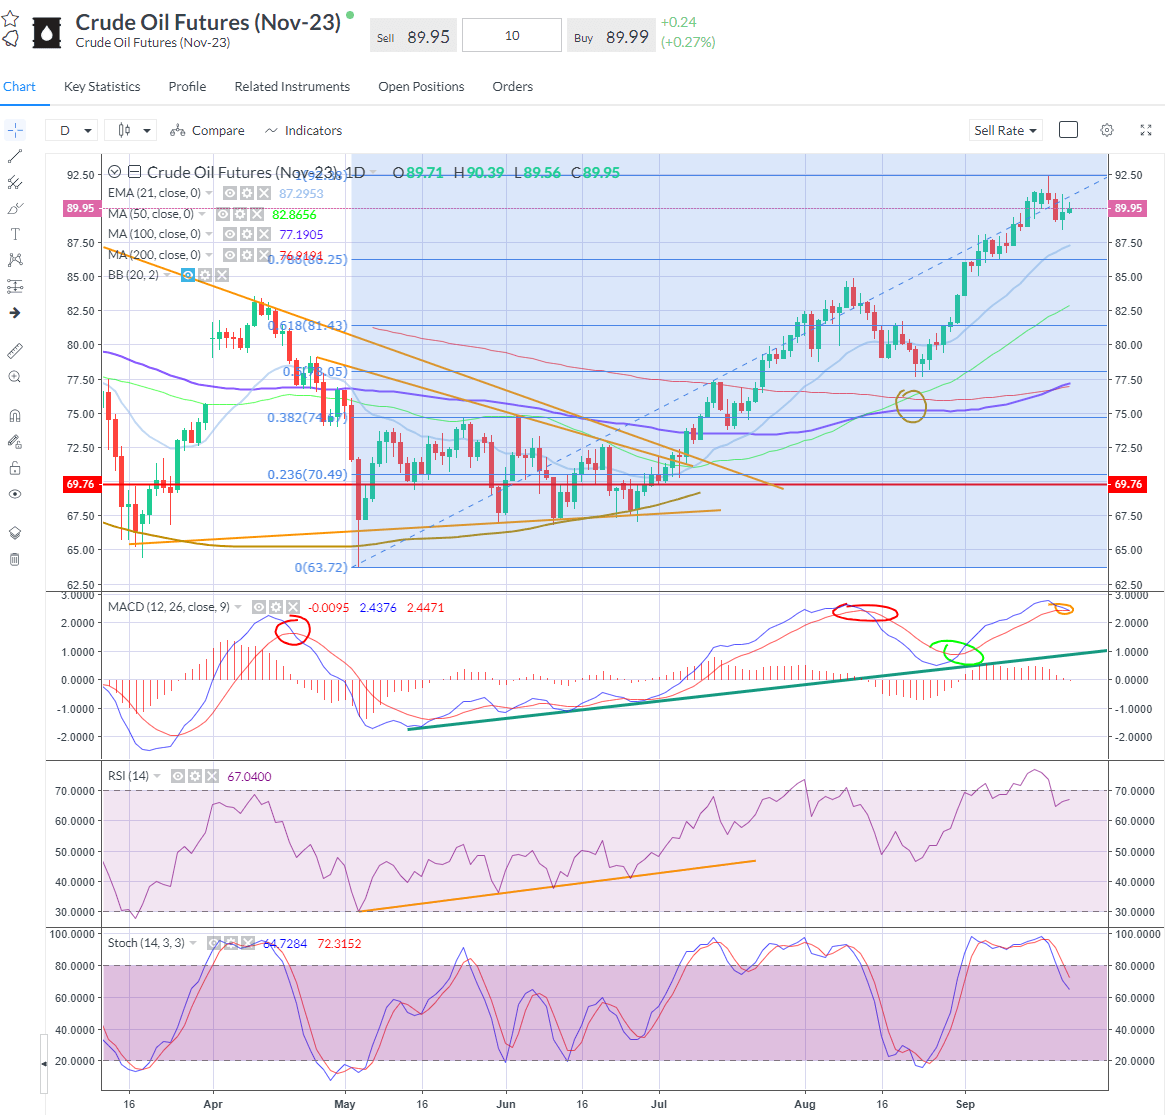Image resolution: width=1165 pixels, height=1115 pixels.
Task: Click the trade quantity input field
Action: [512, 36]
